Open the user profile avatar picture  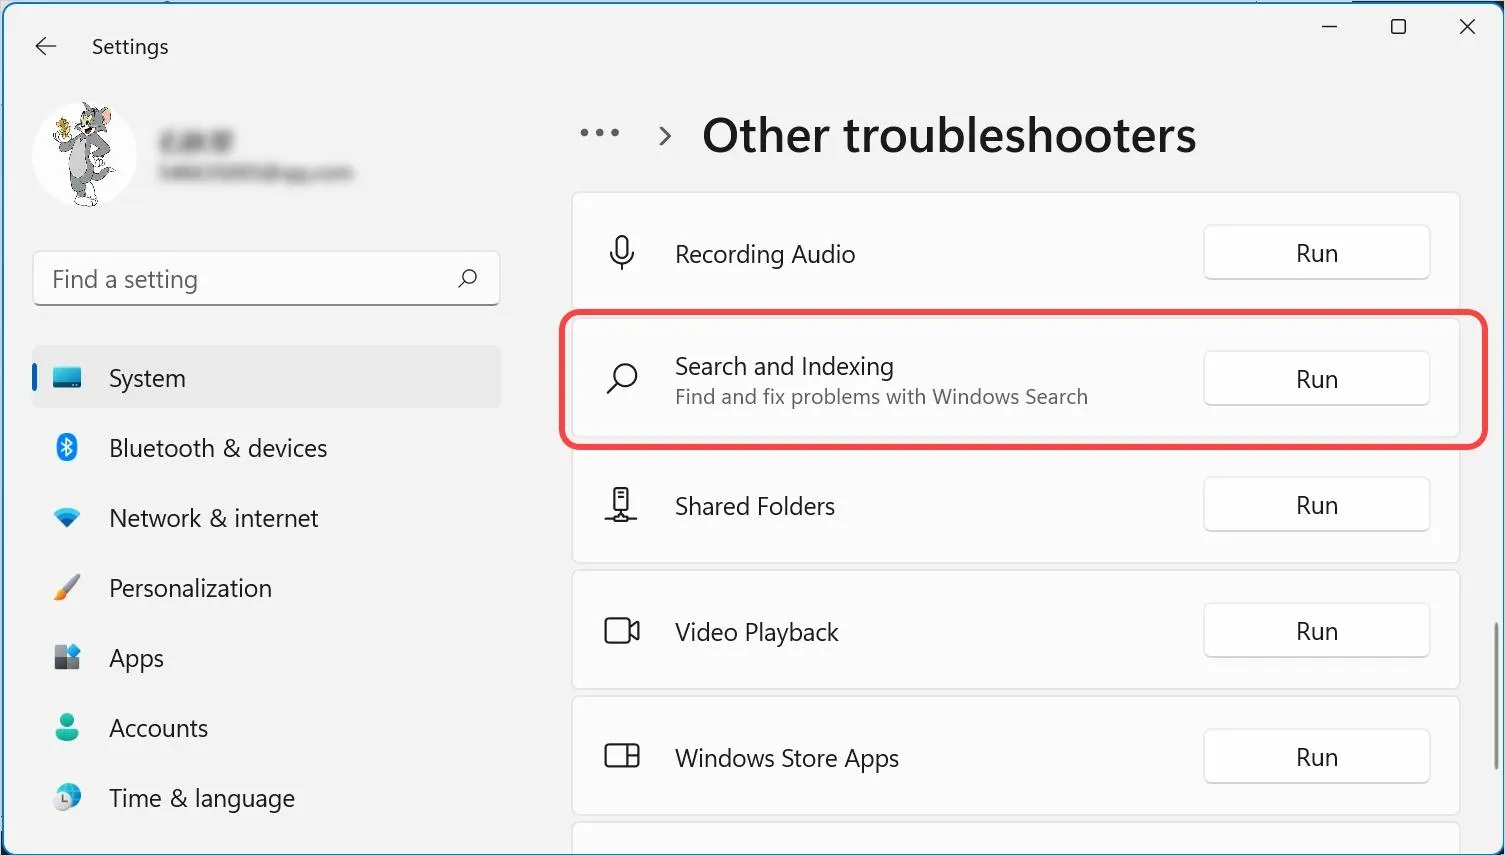(84, 154)
